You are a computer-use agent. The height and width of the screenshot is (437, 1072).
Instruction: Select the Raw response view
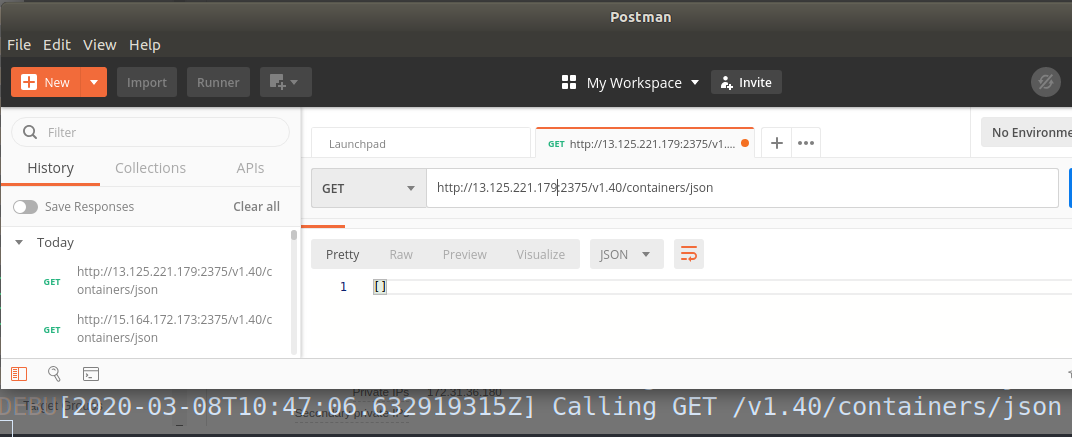(x=401, y=254)
